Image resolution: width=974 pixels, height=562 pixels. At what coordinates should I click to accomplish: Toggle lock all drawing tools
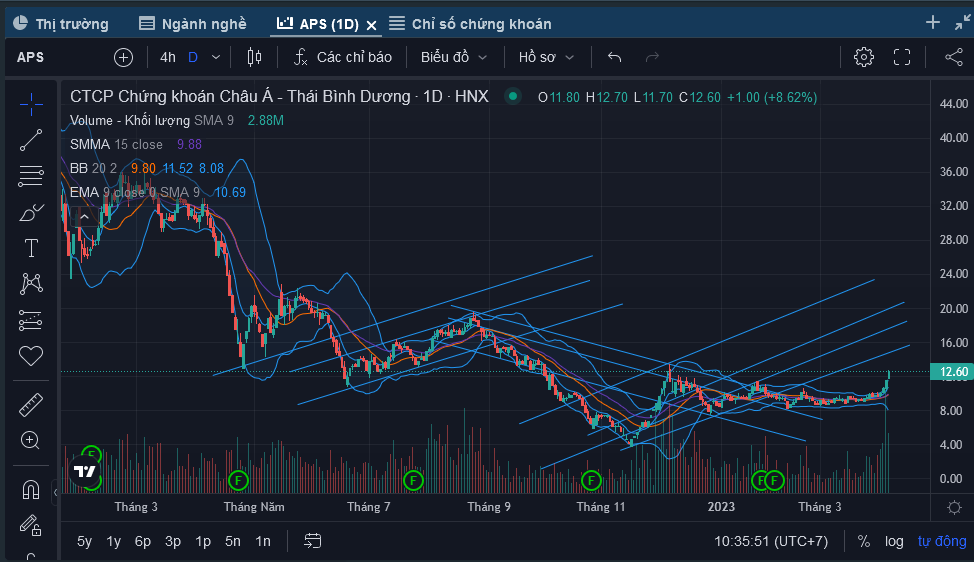click(x=30, y=525)
